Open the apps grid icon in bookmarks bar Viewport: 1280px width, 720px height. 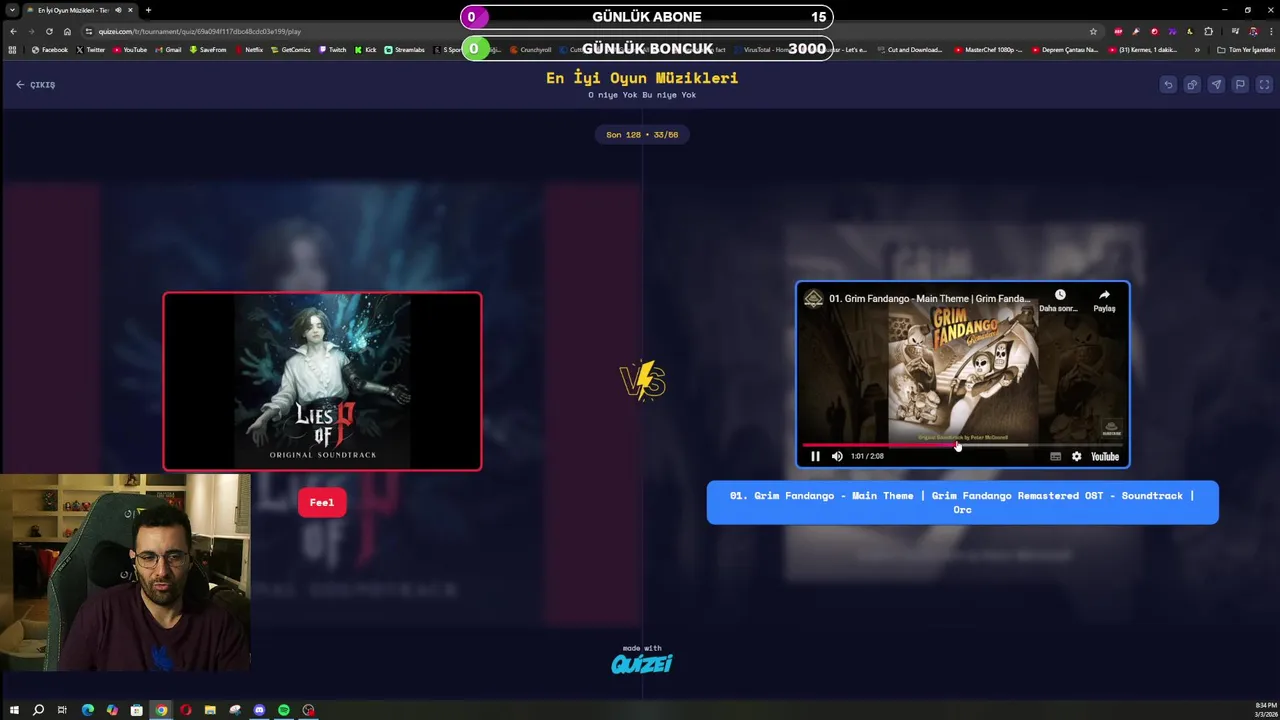pyautogui.click(x=12, y=50)
